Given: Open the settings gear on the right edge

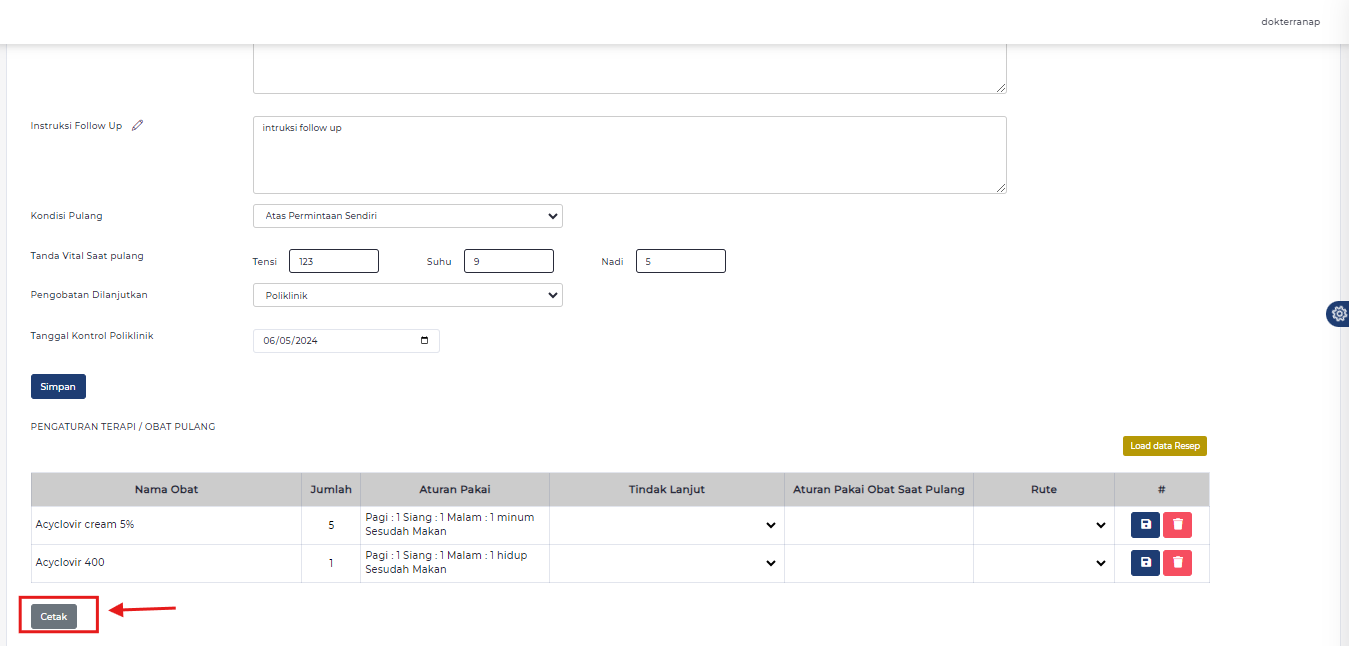Looking at the screenshot, I should pyautogui.click(x=1337, y=313).
